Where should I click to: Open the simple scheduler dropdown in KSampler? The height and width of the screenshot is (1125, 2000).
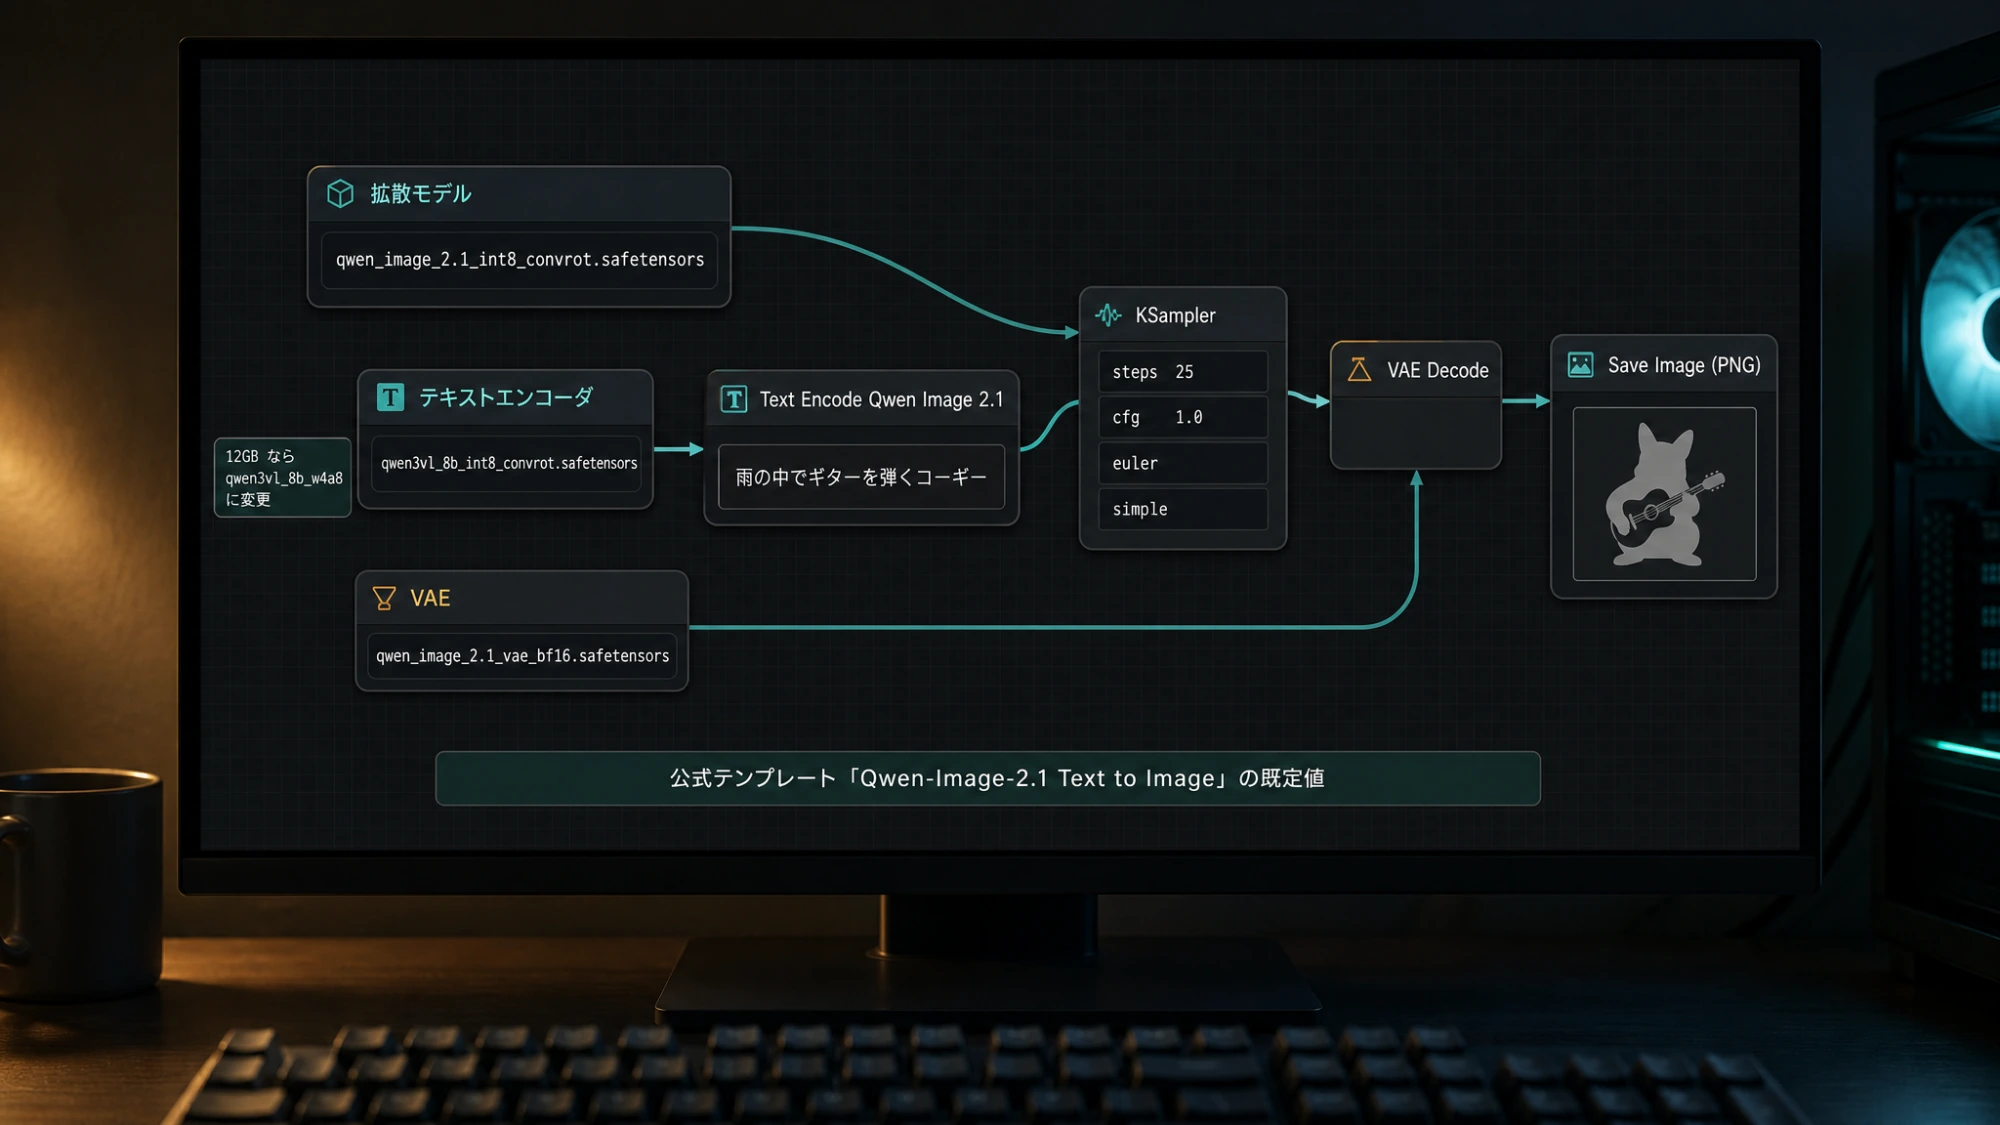1183,509
